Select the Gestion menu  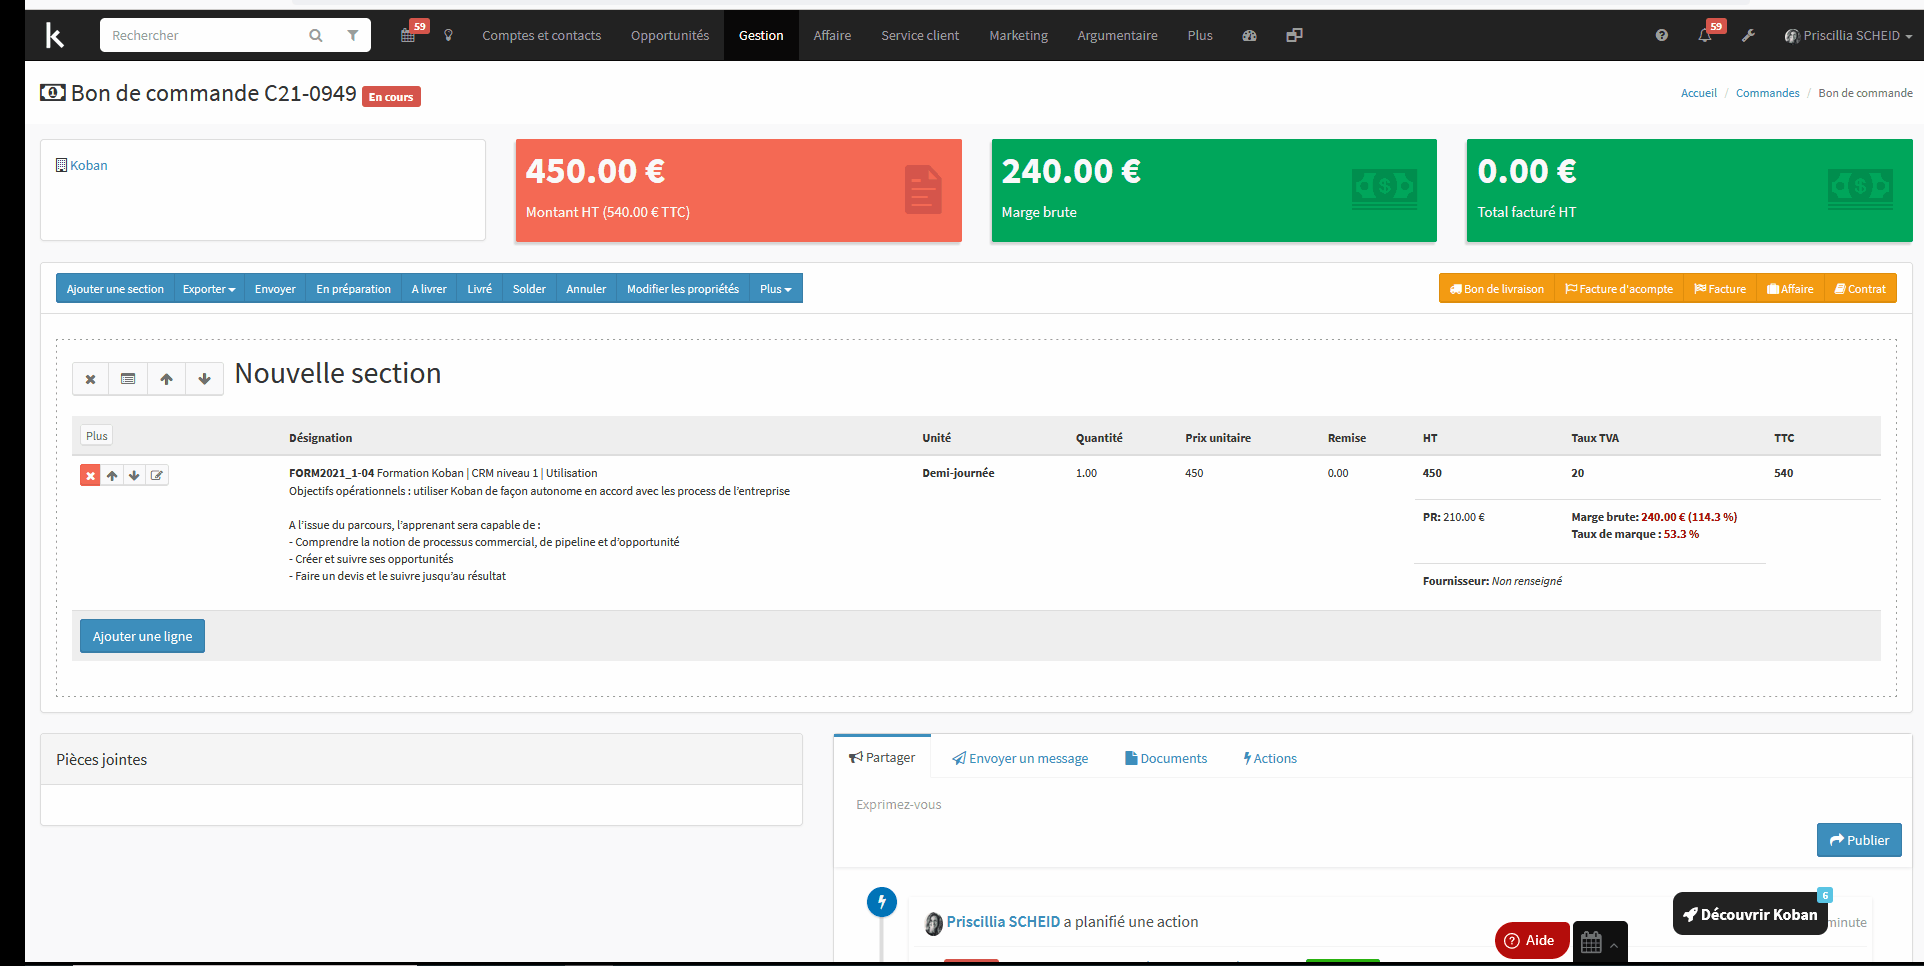pyautogui.click(x=761, y=35)
